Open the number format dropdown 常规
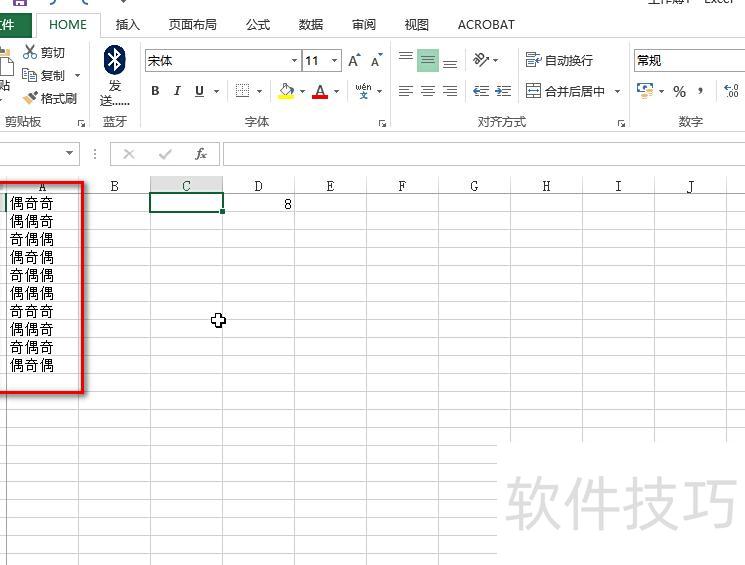This screenshot has width=745, height=565. pos(688,61)
